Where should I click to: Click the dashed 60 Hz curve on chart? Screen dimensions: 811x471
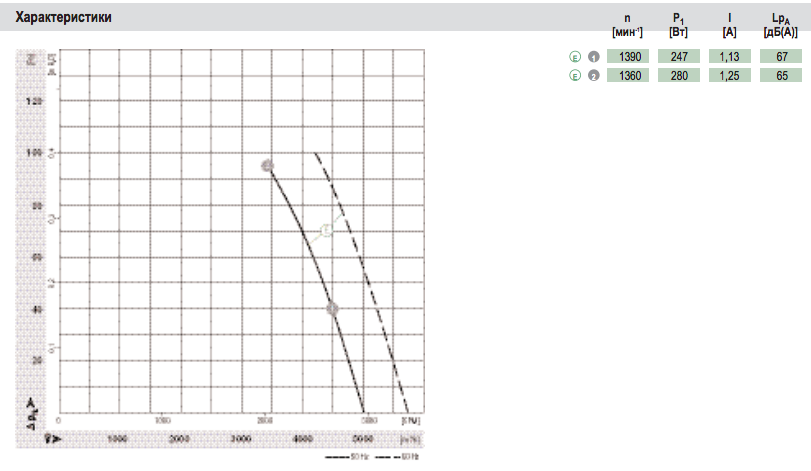362,270
